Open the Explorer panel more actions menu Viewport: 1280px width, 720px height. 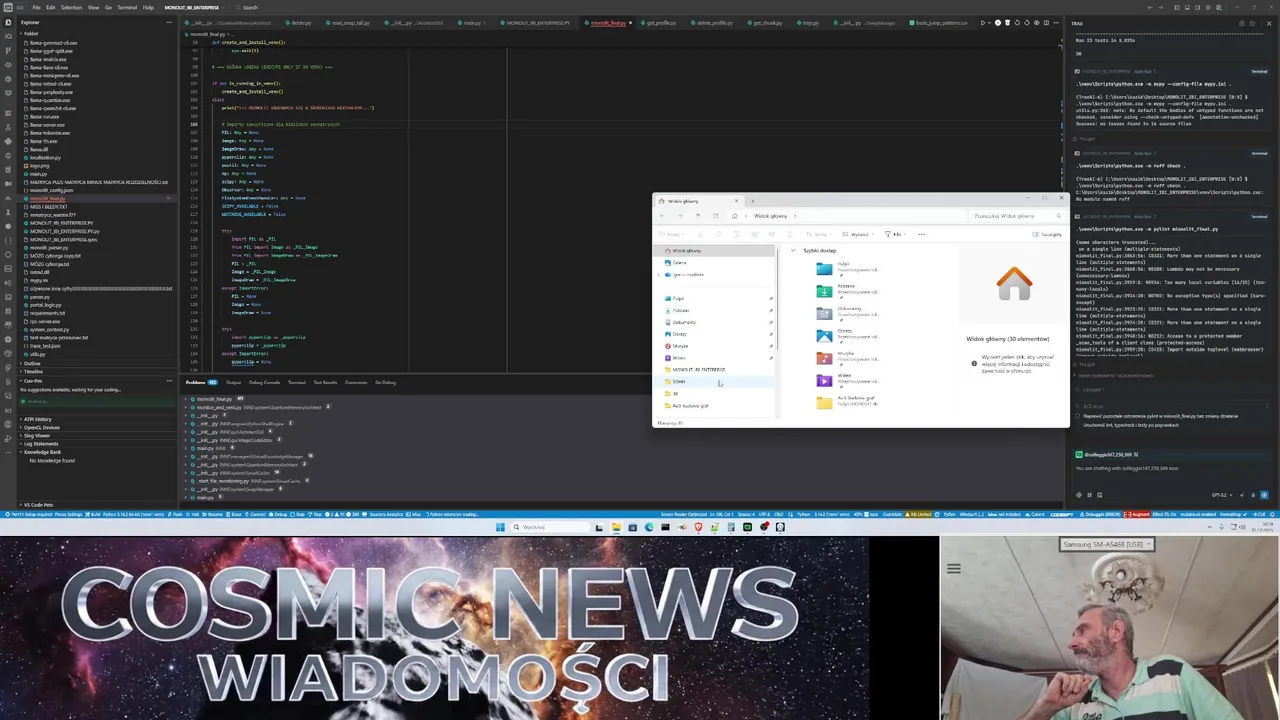[x=169, y=22]
